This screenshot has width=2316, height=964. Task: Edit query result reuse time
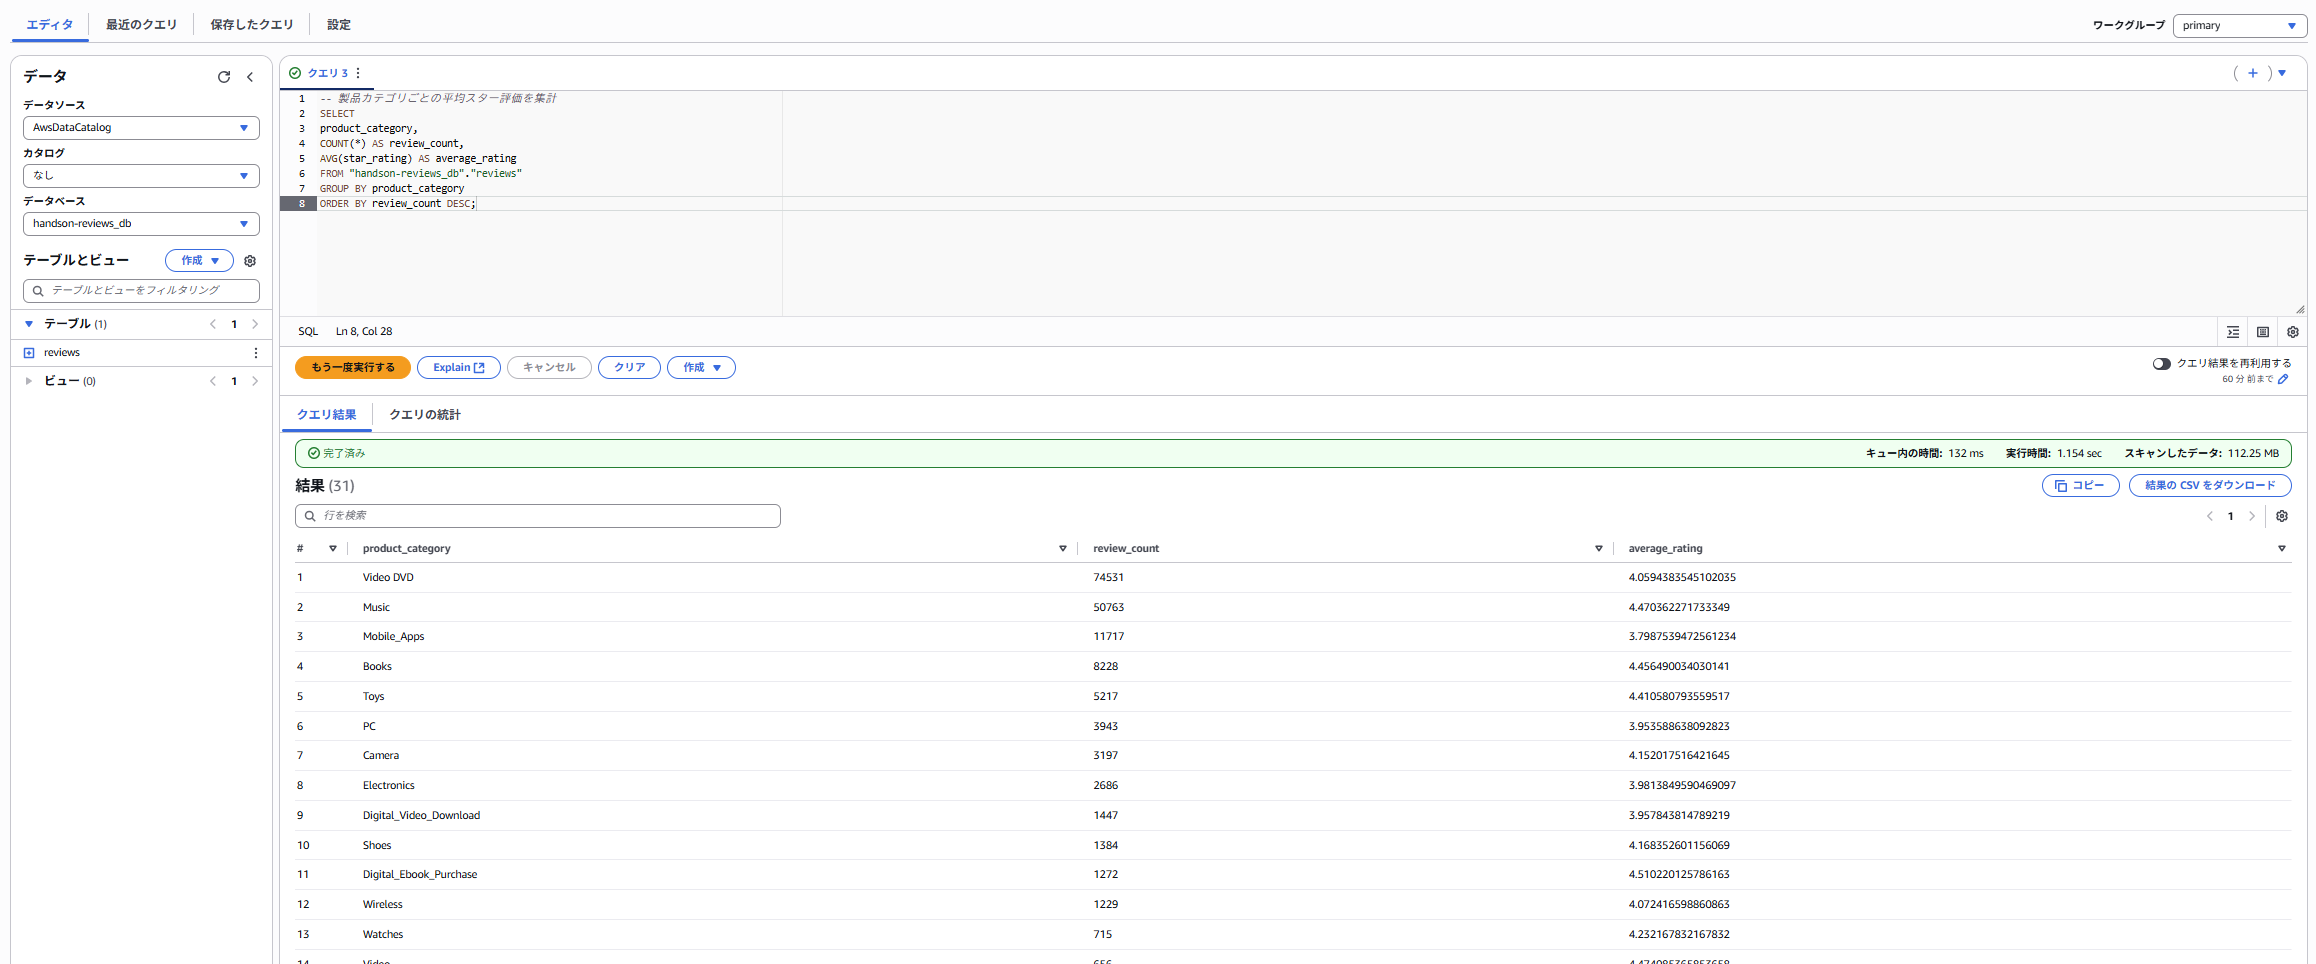pyautogui.click(x=2283, y=379)
